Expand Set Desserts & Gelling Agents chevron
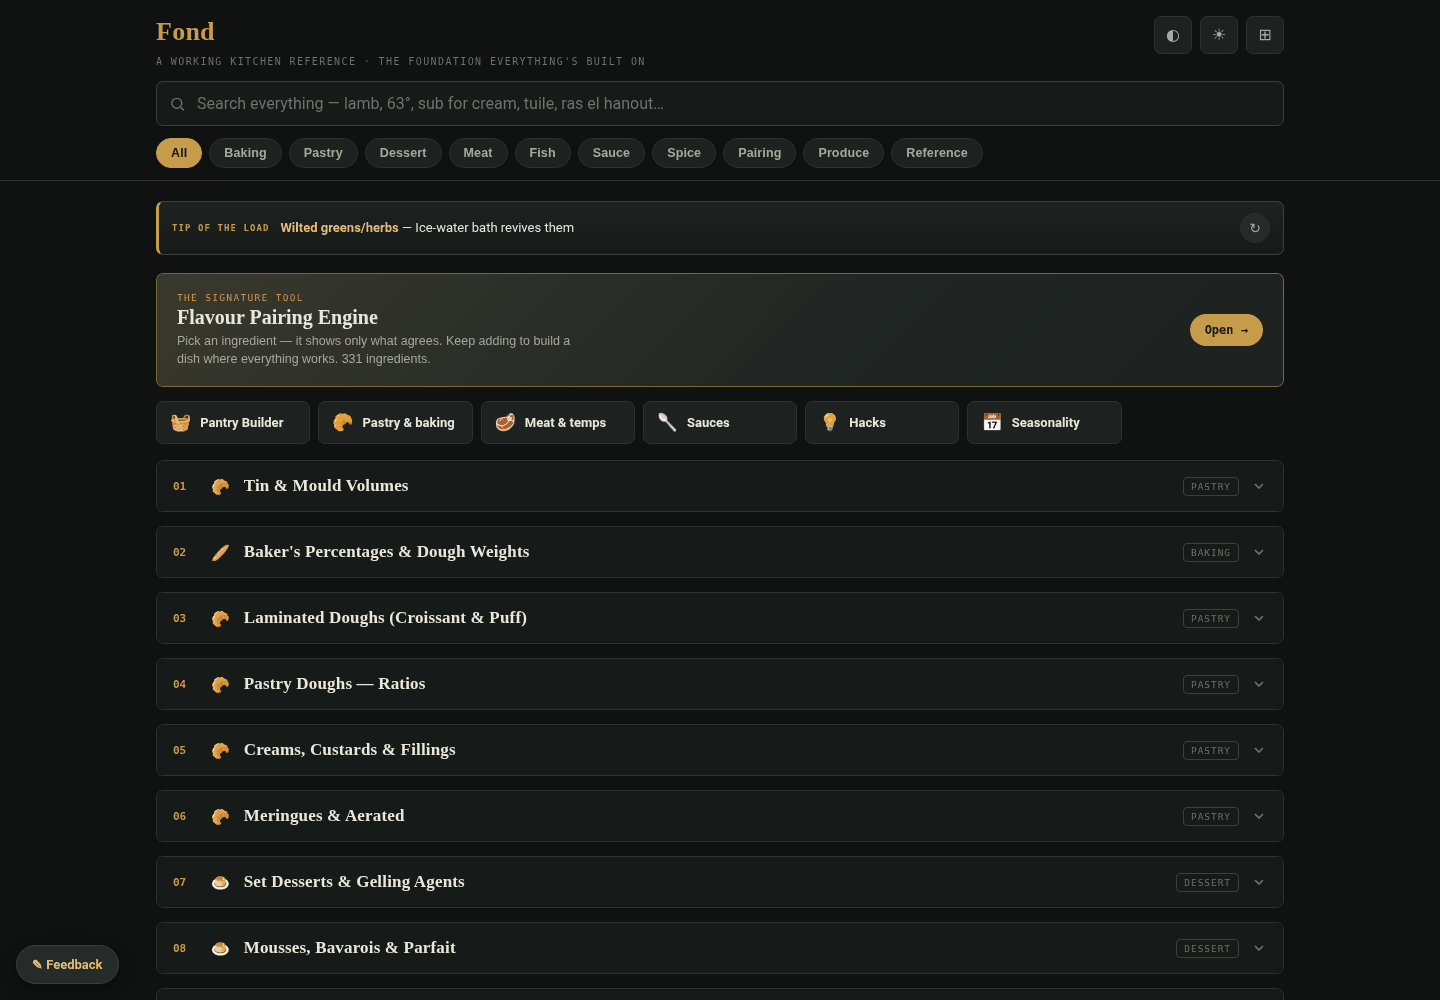 tap(1259, 882)
